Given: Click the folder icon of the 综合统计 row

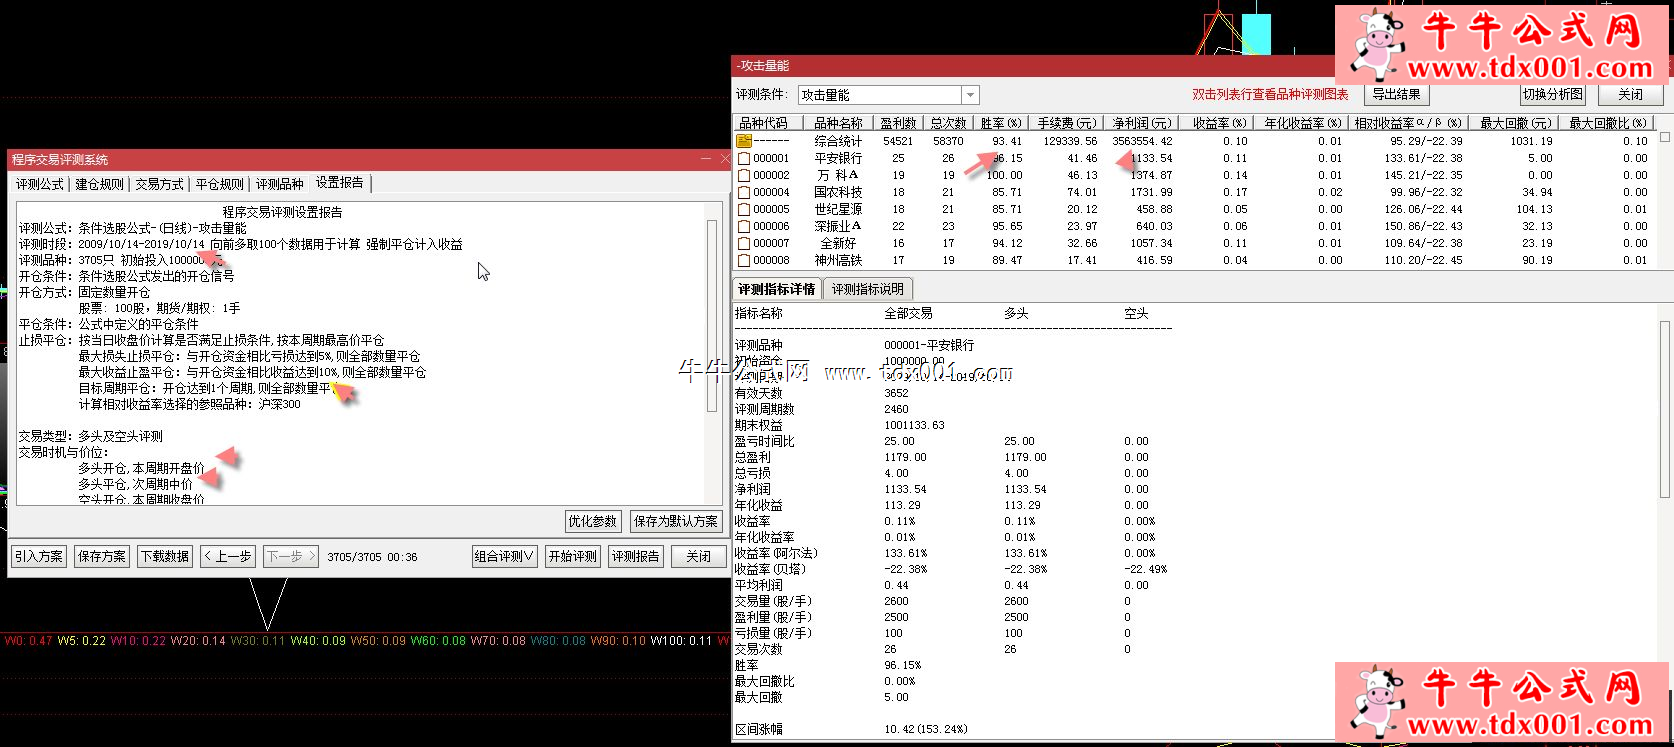Looking at the screenshot, I should (744, 141).
